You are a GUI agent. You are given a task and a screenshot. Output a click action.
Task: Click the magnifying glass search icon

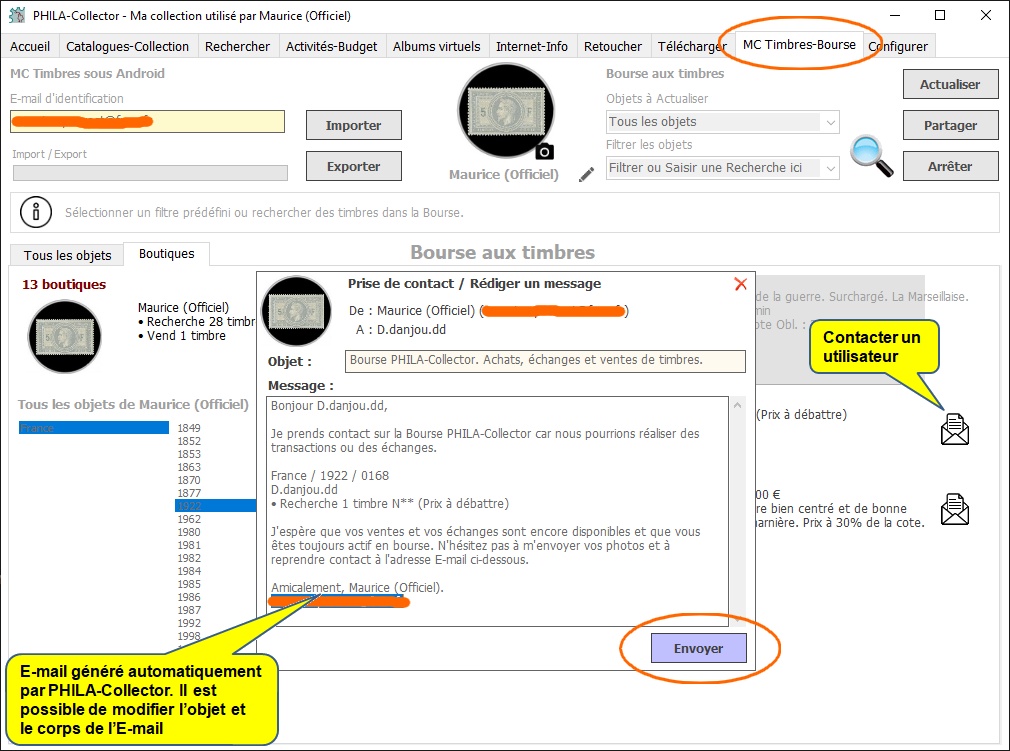point(872,155)
